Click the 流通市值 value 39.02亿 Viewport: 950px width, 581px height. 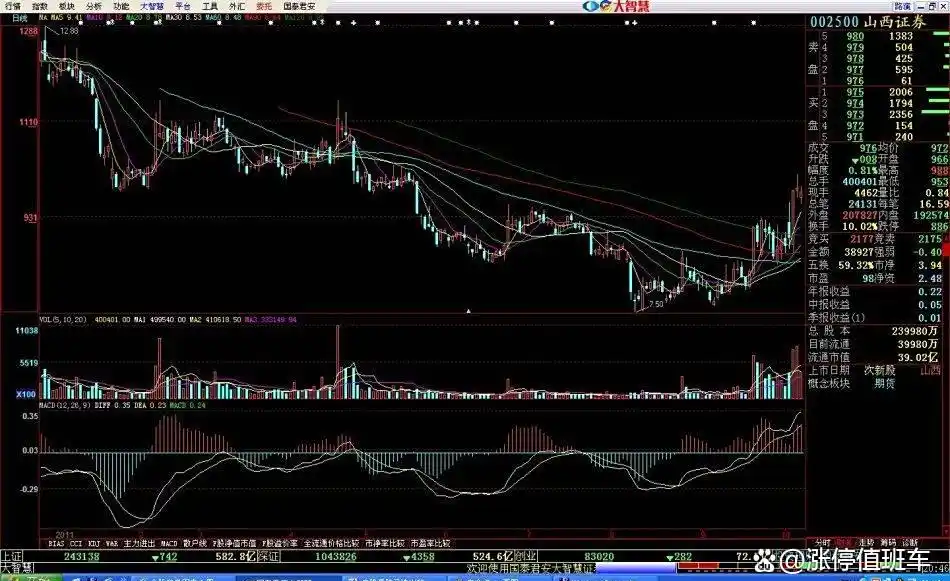(x=917, y=357)
